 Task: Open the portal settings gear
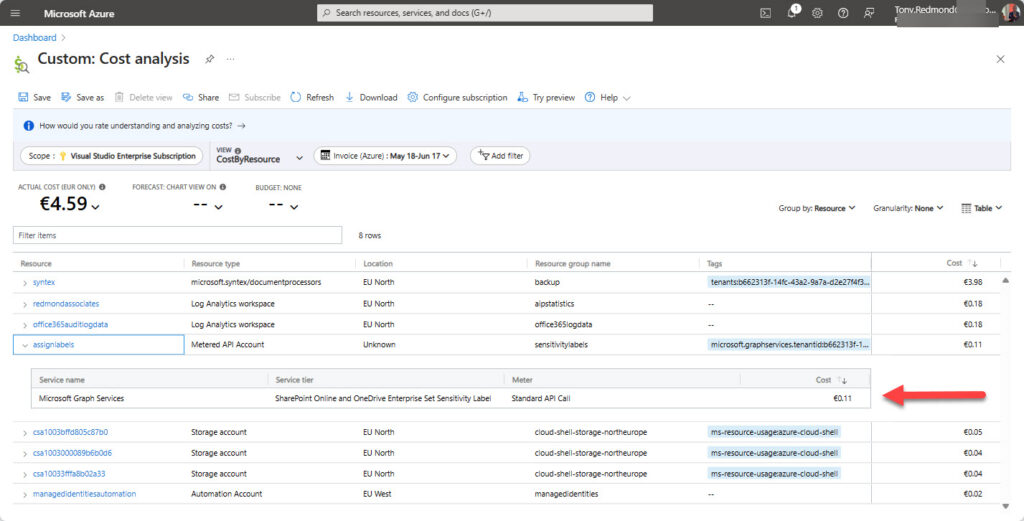[x=817, y=13]
